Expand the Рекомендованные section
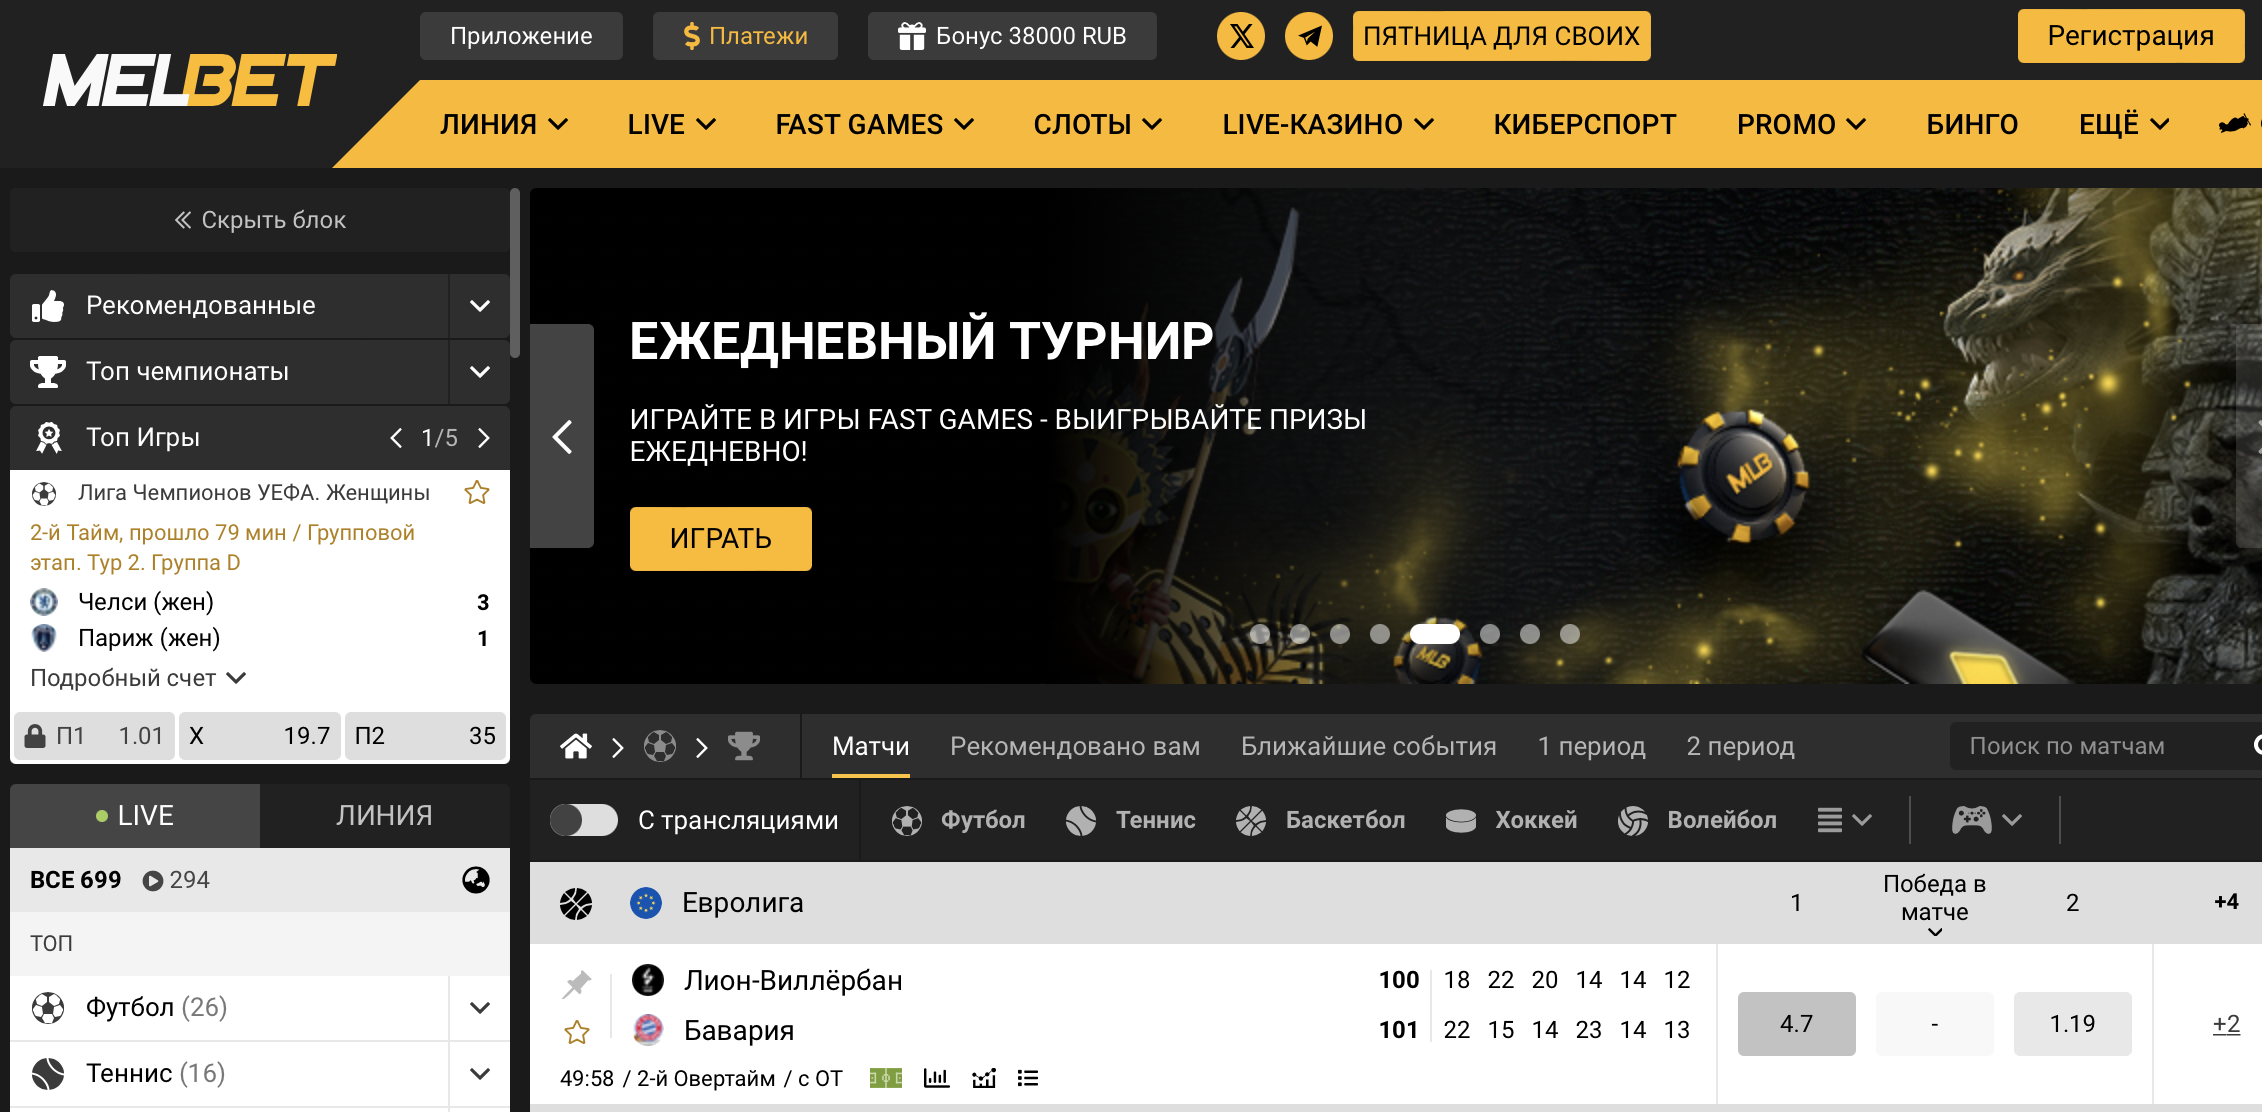 coord(480,305)
